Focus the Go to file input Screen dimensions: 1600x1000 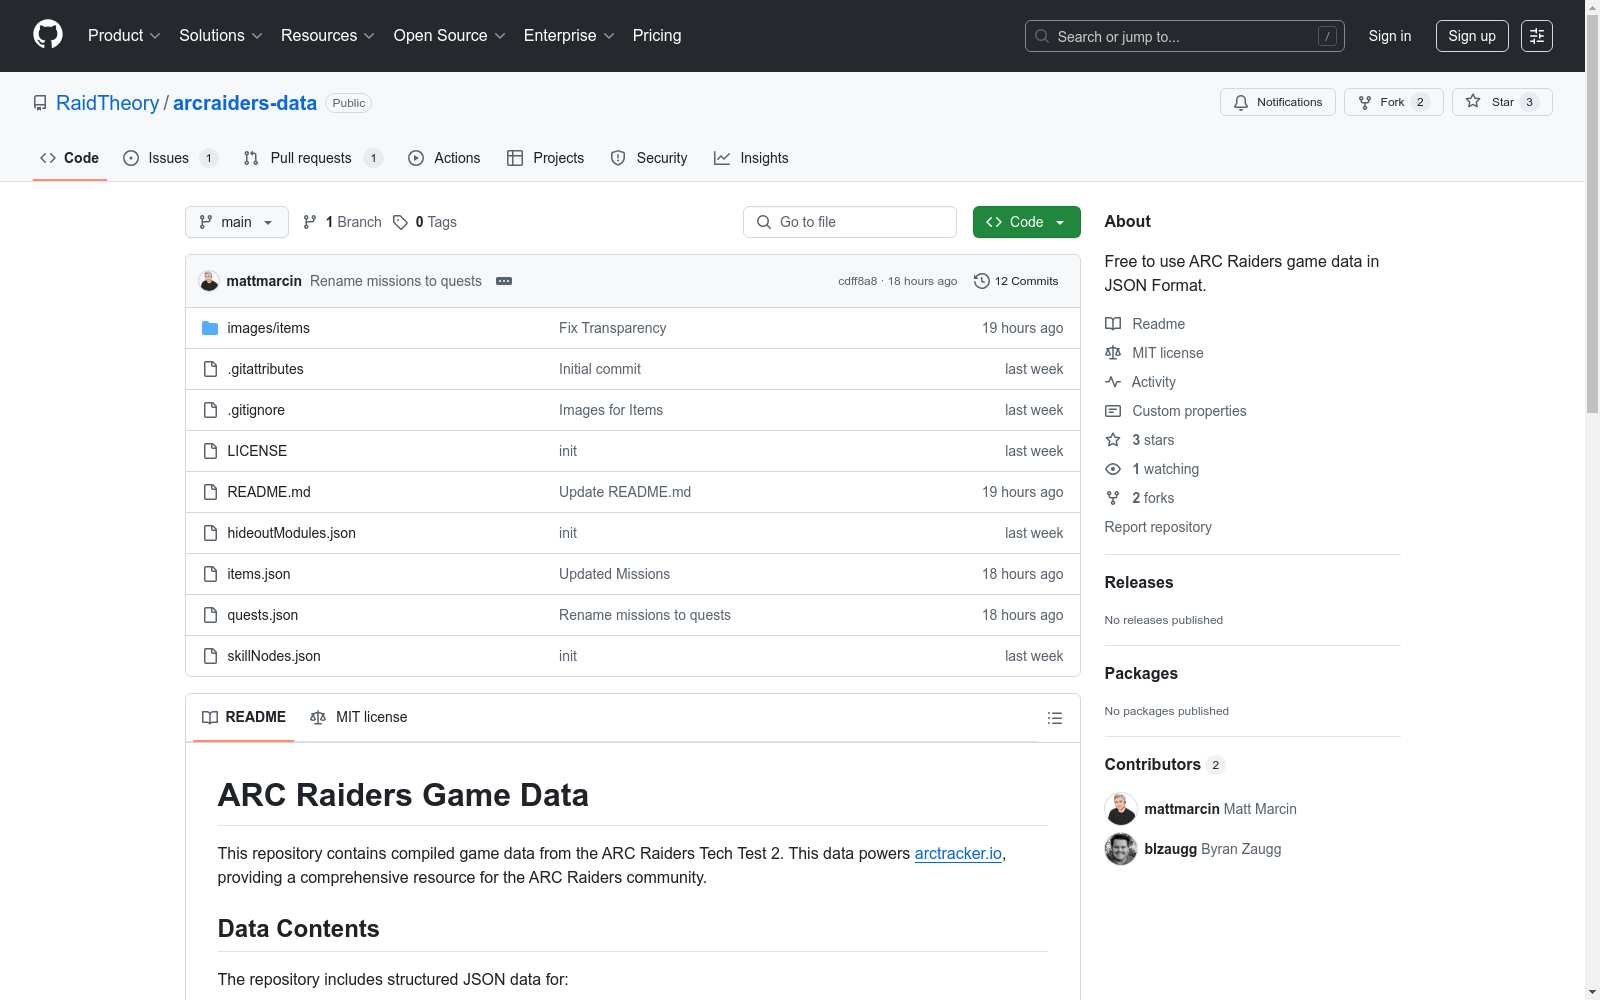click(x=850, y=222)
